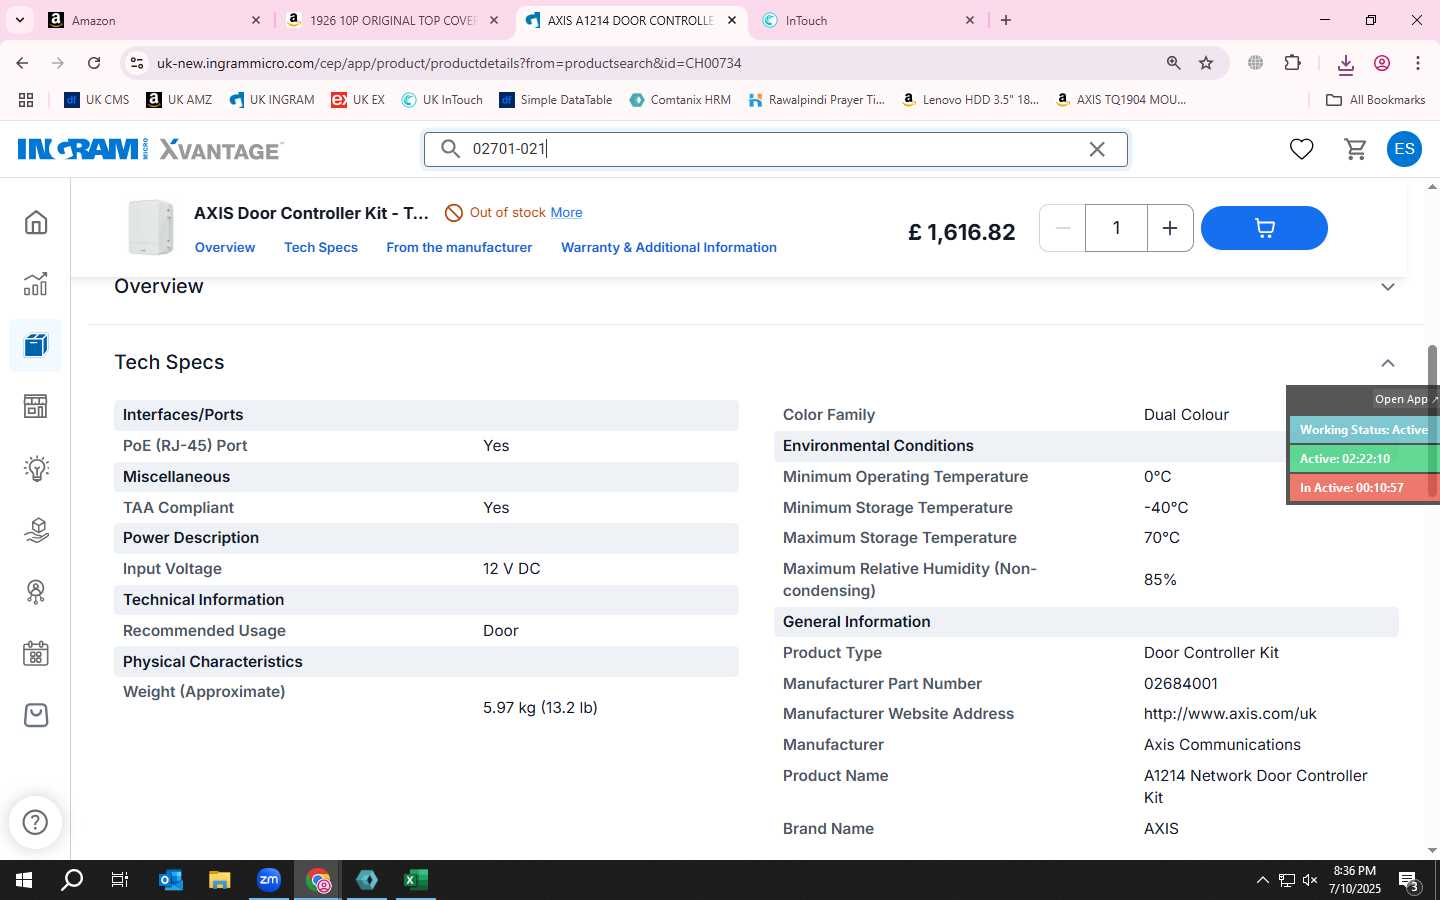Open Chrome downloads icon
Screen dimensions: 1440x900
(x=1345, y=63)
